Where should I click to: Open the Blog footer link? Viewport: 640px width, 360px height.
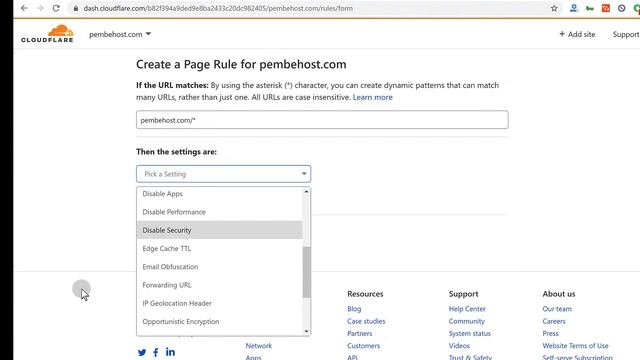tap(354, 309)
